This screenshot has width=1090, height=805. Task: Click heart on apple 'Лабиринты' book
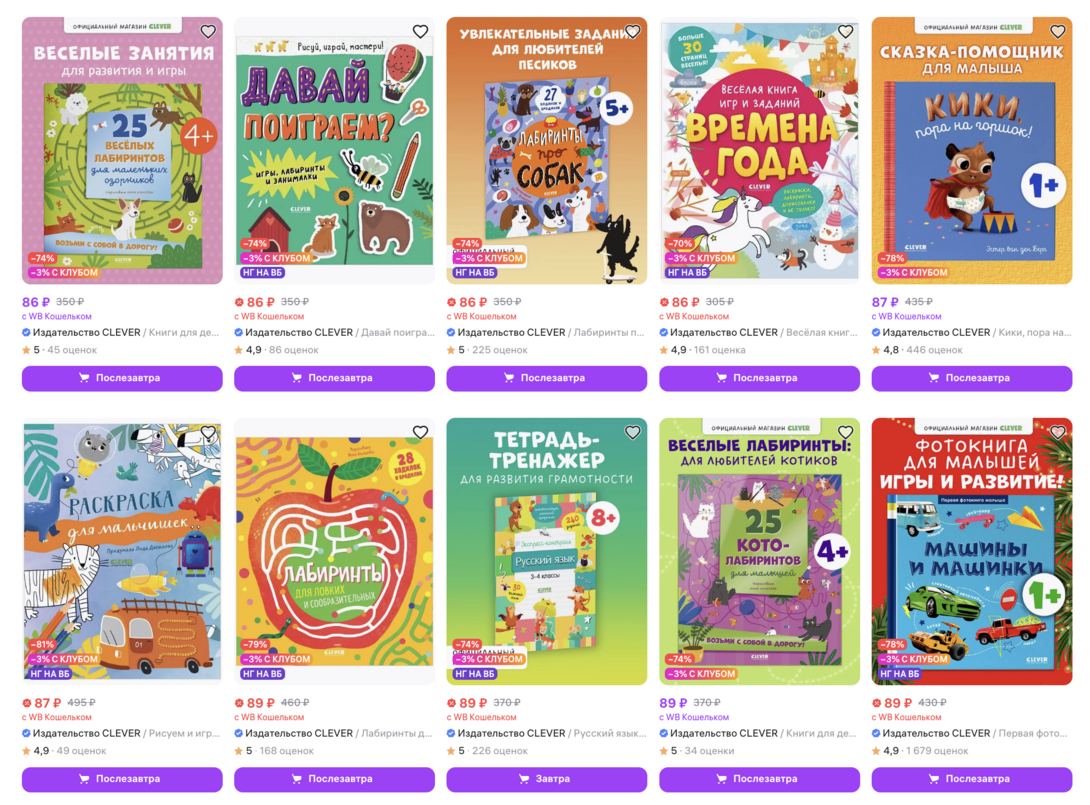(x=421, y=432)
